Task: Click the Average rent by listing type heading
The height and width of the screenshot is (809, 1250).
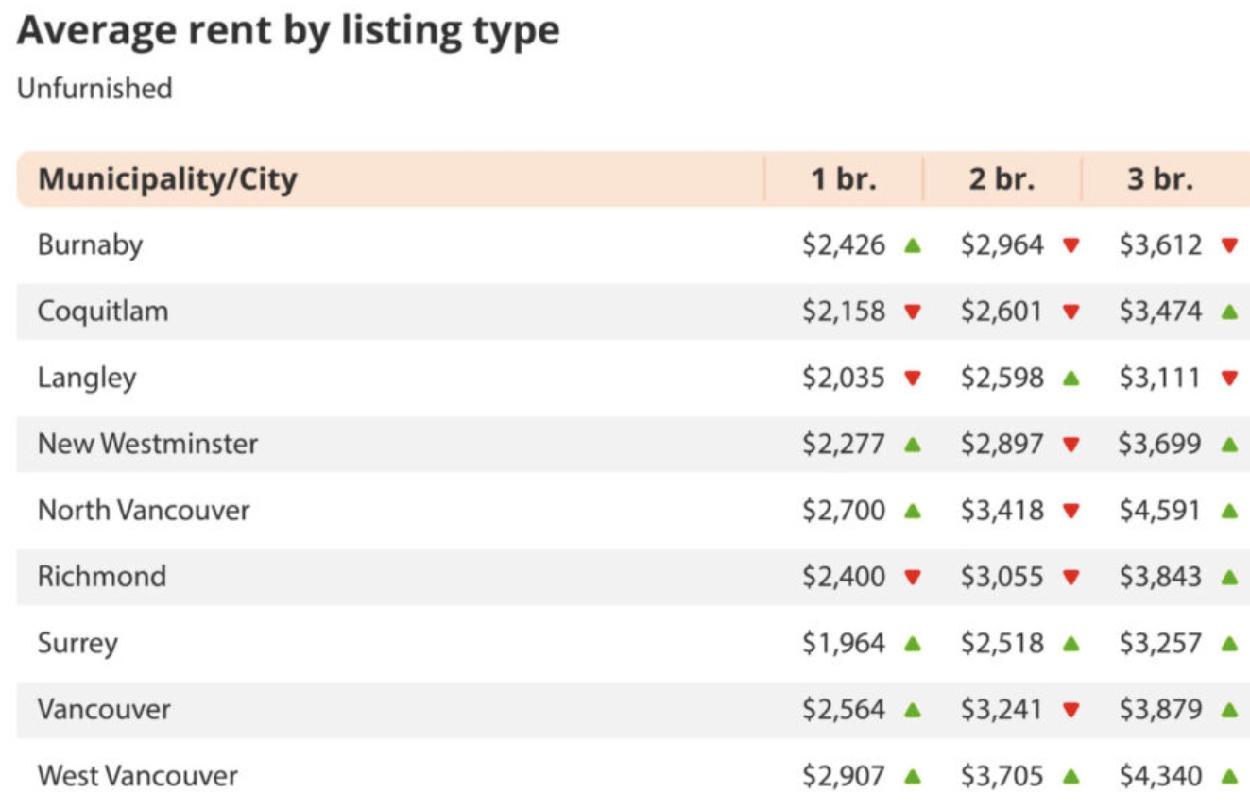Action: pos(288,31)
